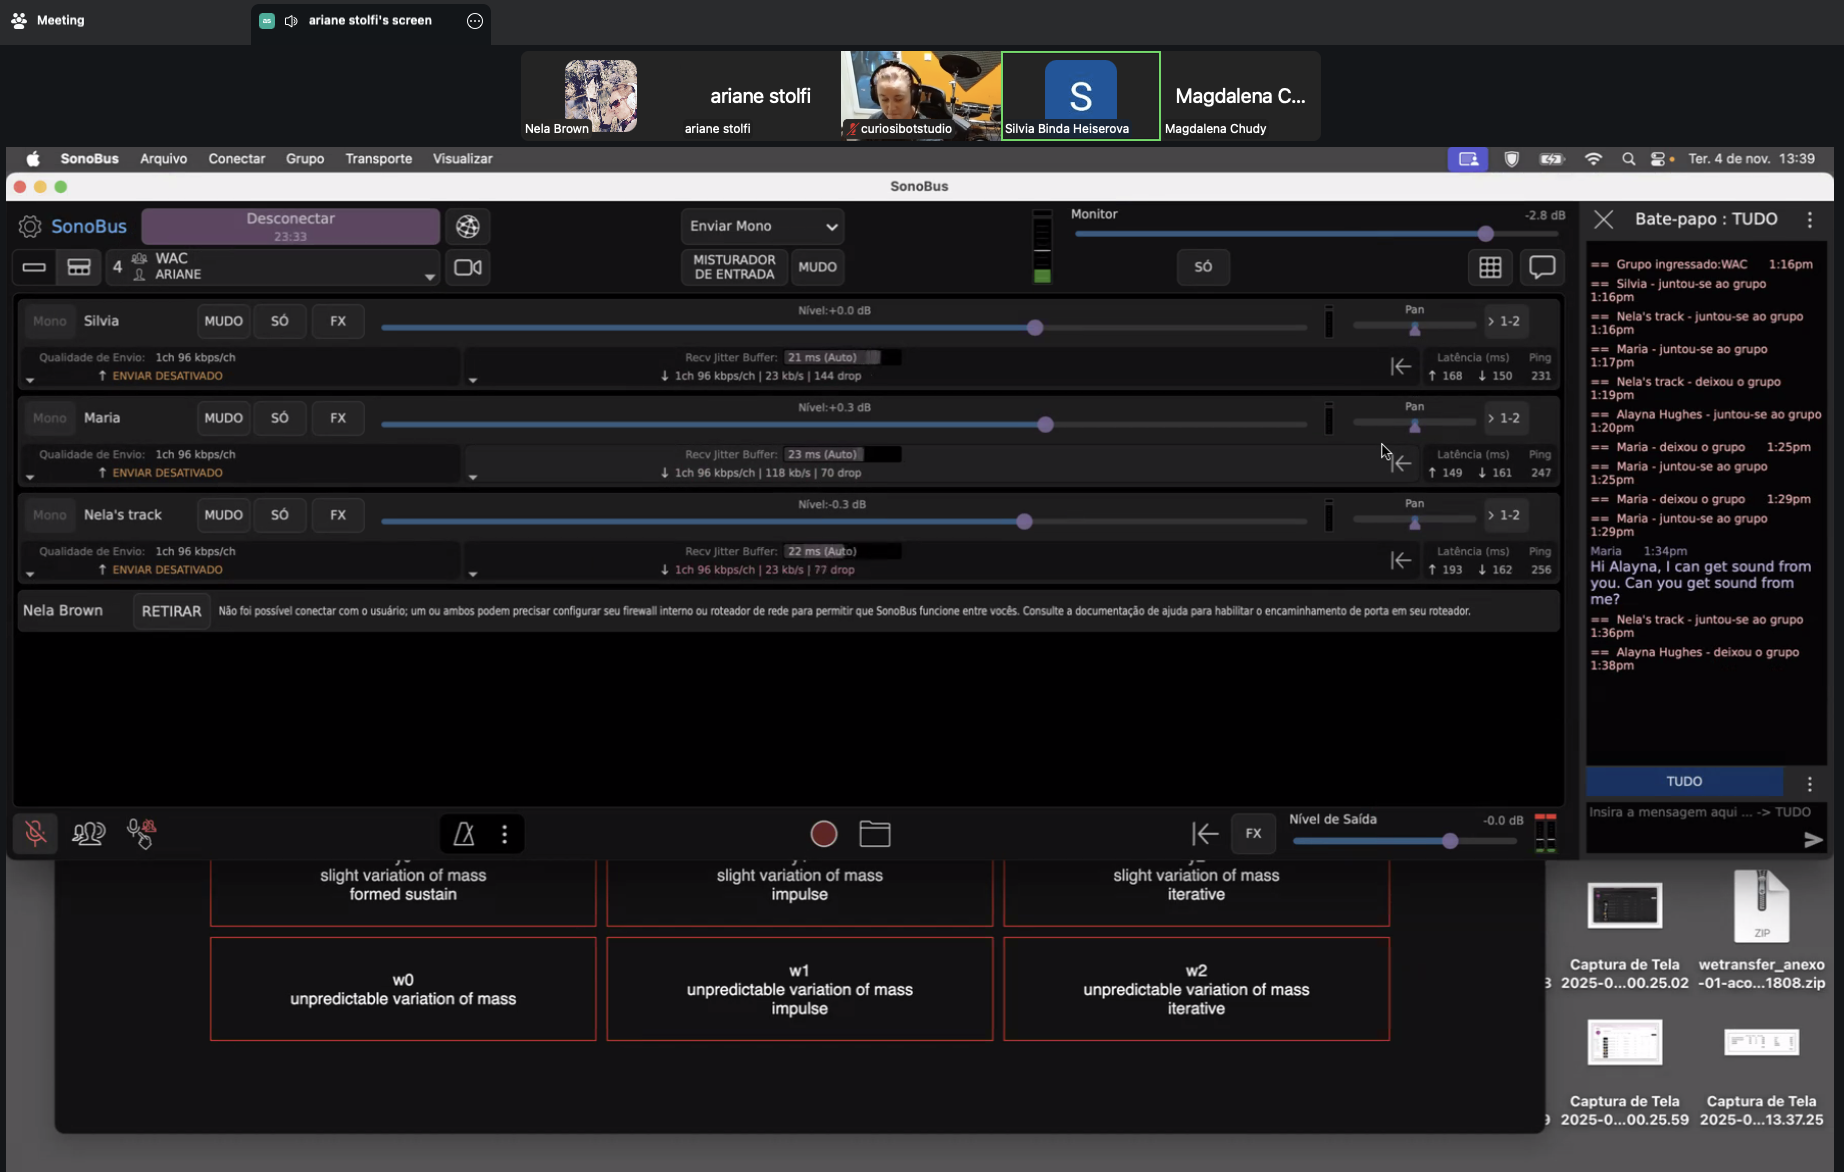Open SonoBus settings gear icon
1844x1172 pixels.
[x=30, y=227]
